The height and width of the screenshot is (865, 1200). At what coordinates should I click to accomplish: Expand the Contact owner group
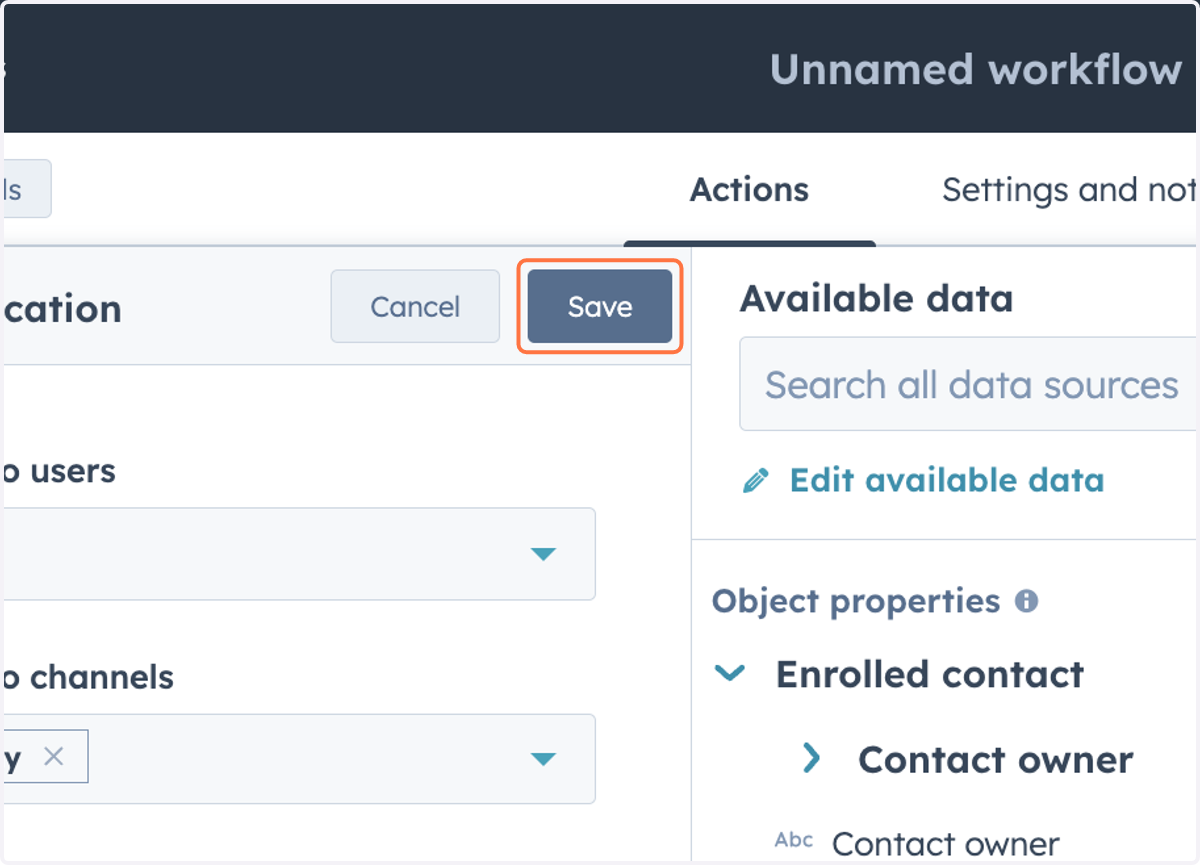pyautogui.click(x=811, y=759)
